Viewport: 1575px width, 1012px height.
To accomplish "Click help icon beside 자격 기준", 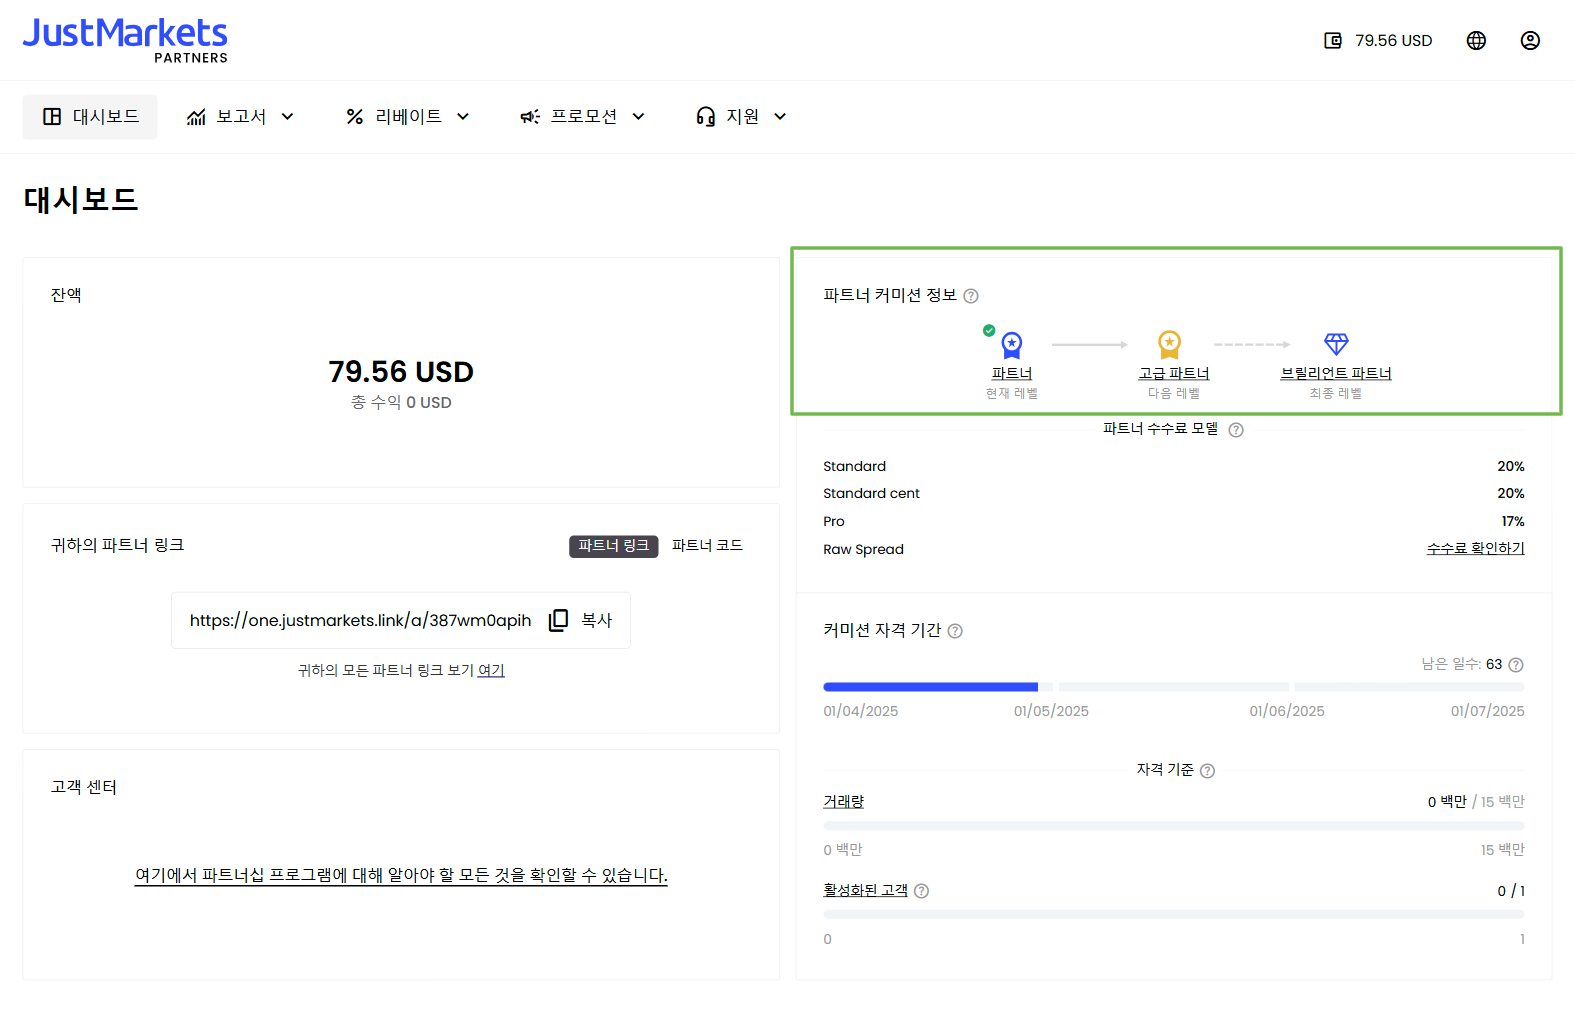I will [1207, 771].
